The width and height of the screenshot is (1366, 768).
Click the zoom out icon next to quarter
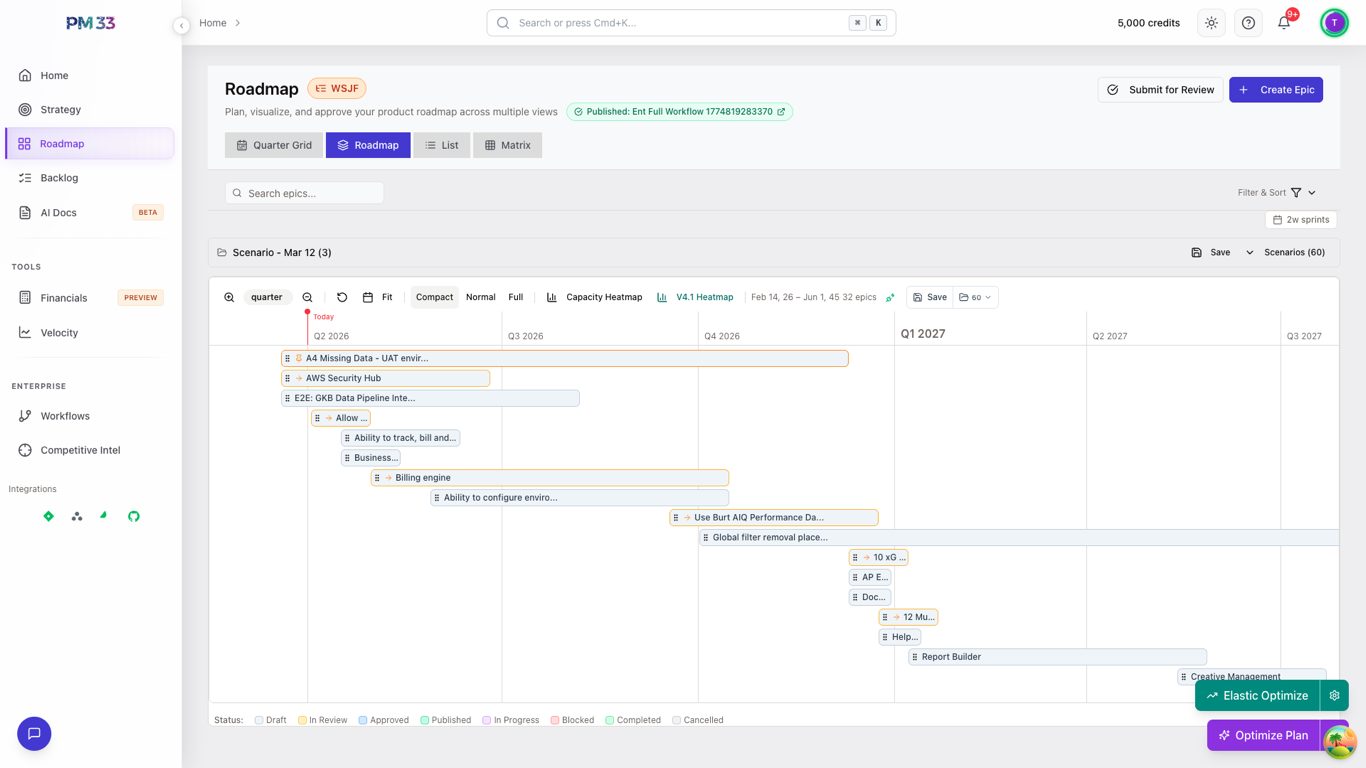[x=307, y=297]
